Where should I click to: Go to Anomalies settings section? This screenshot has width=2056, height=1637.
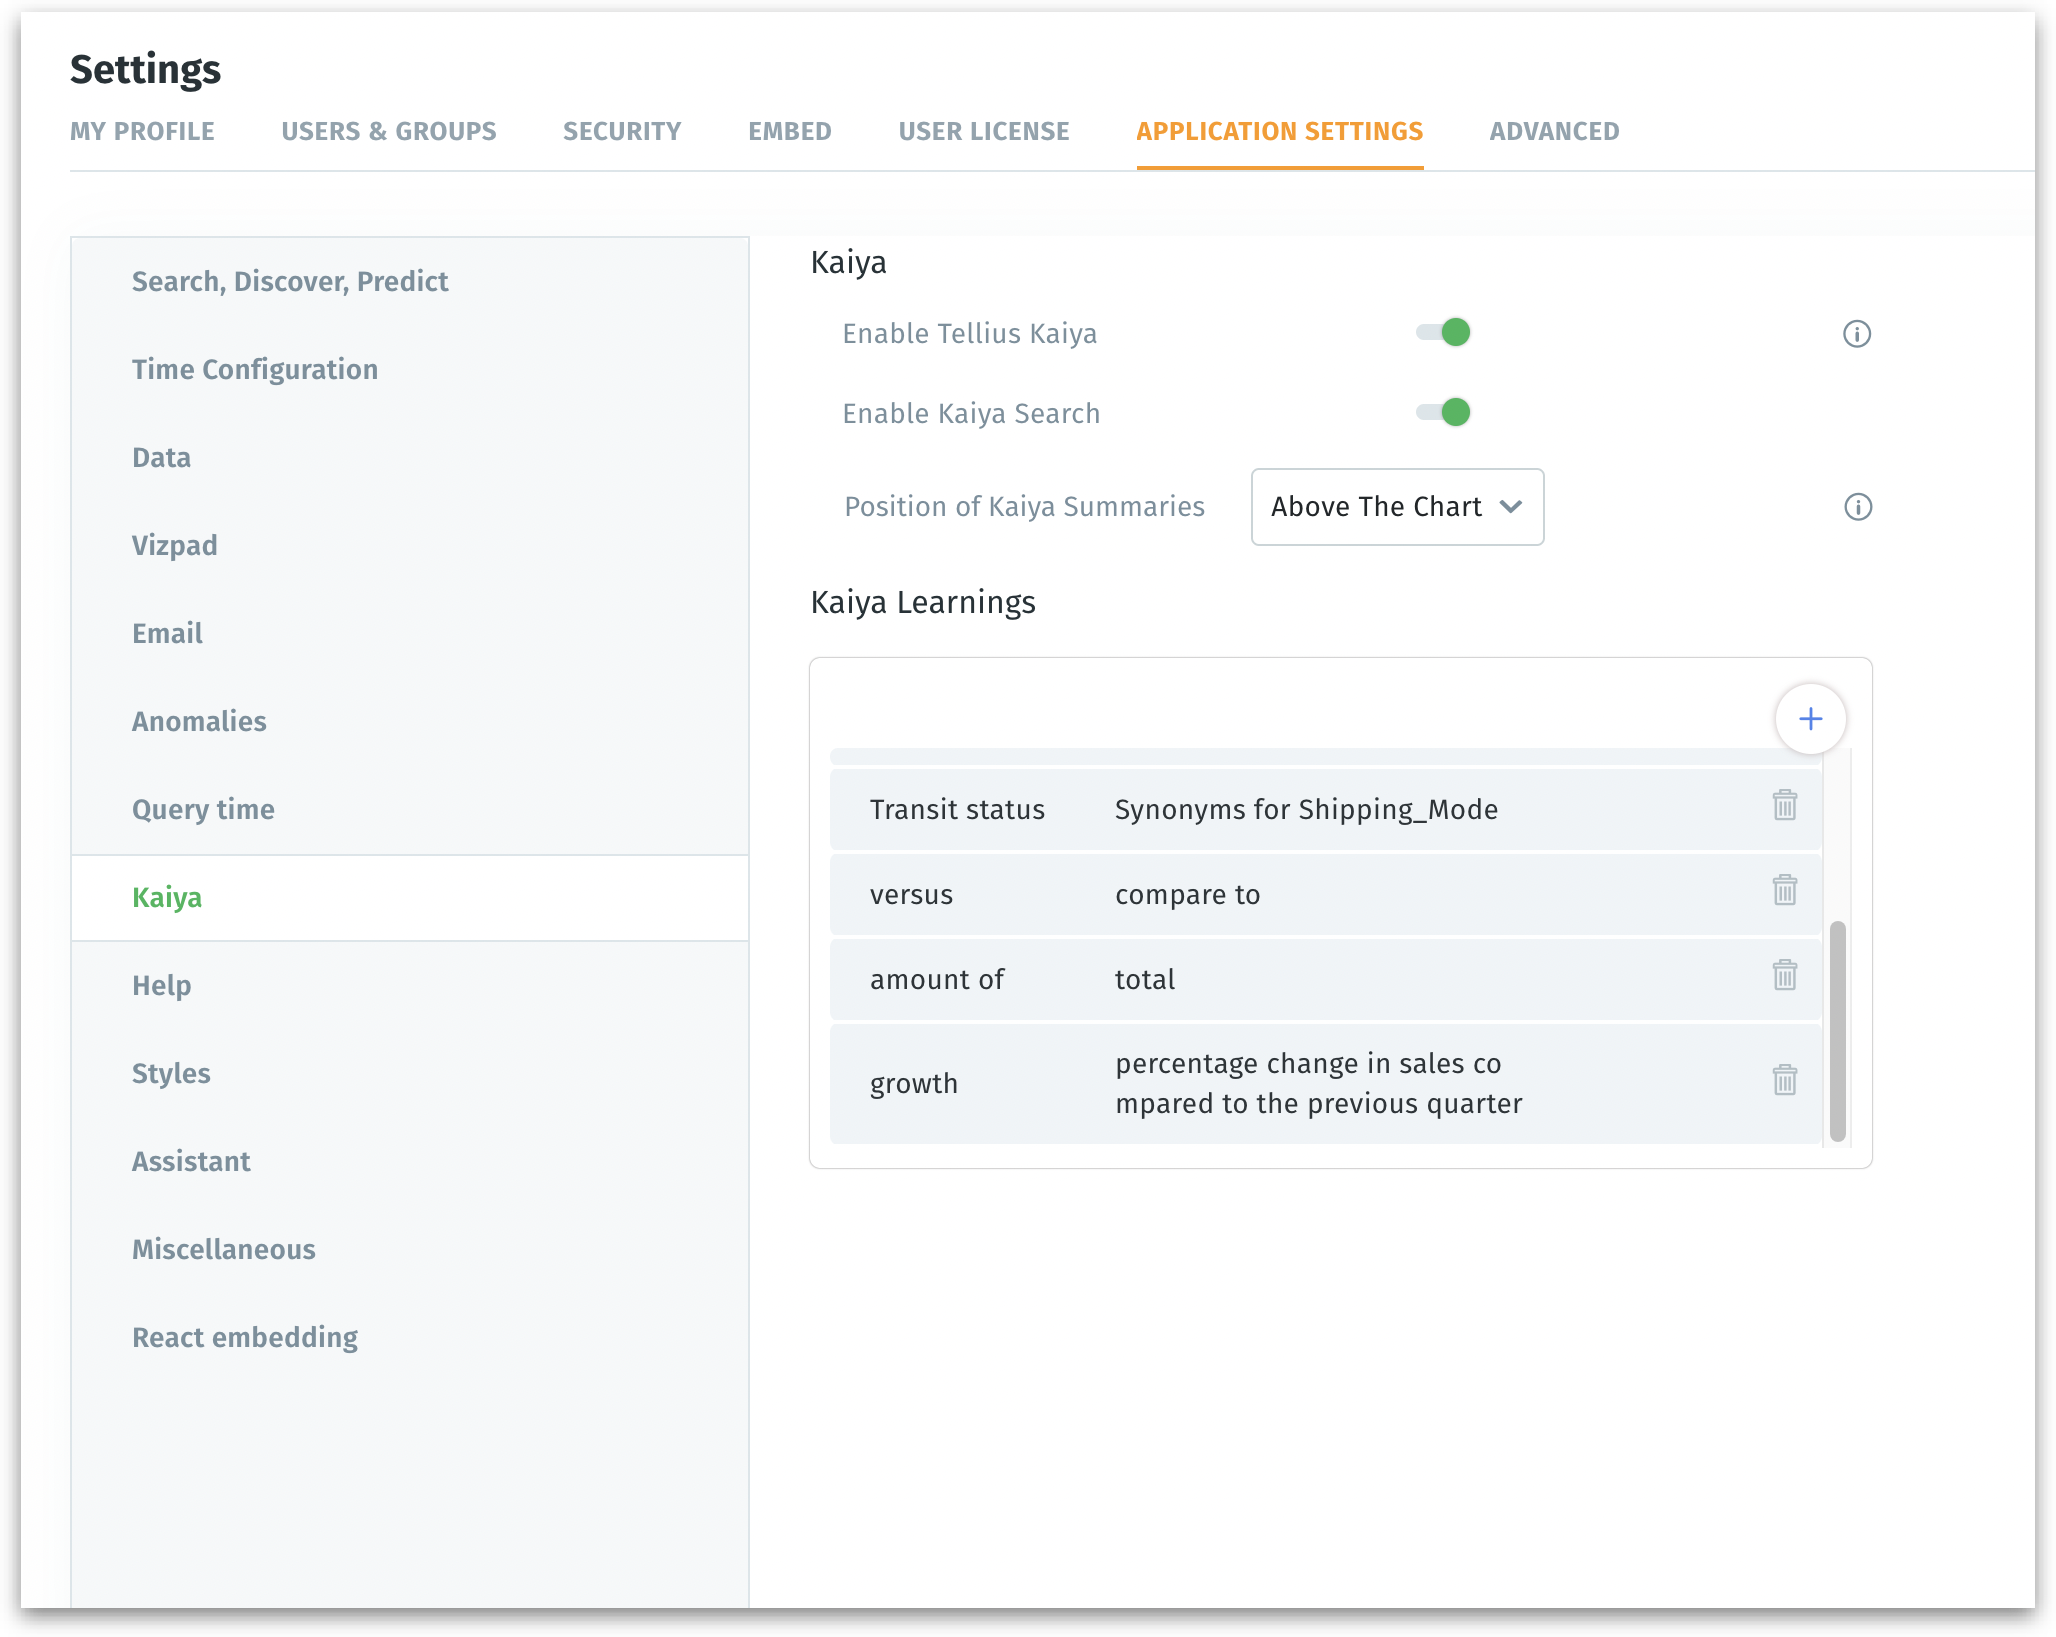(199, 721)
